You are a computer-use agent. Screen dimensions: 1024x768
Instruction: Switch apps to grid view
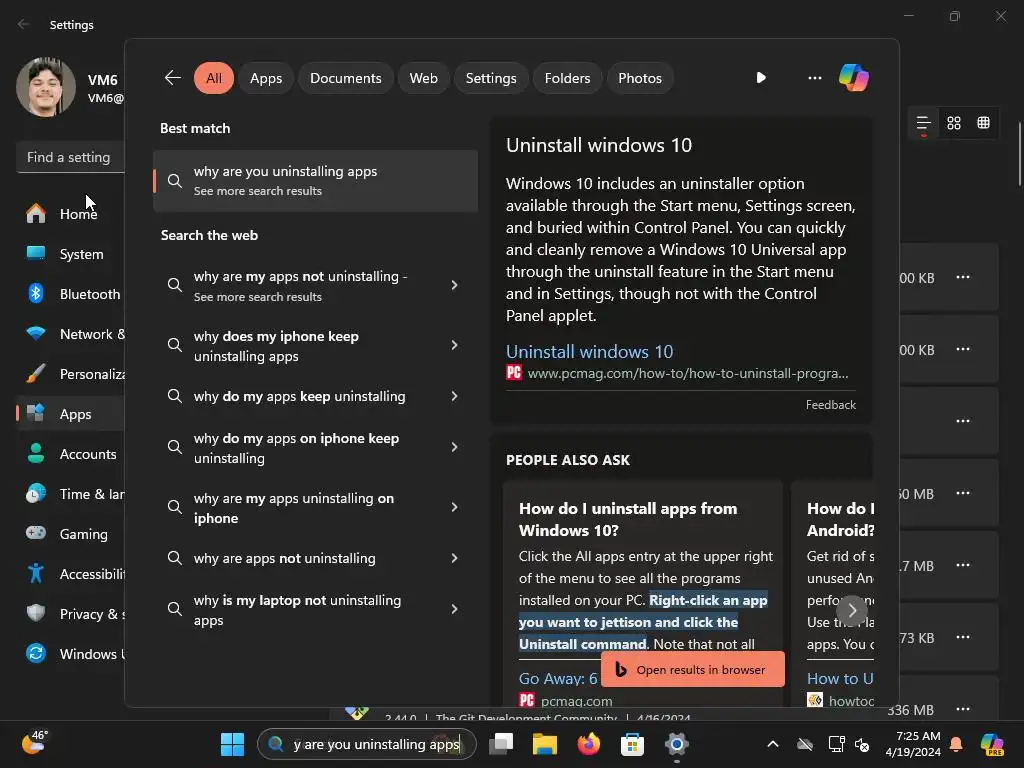953,123
